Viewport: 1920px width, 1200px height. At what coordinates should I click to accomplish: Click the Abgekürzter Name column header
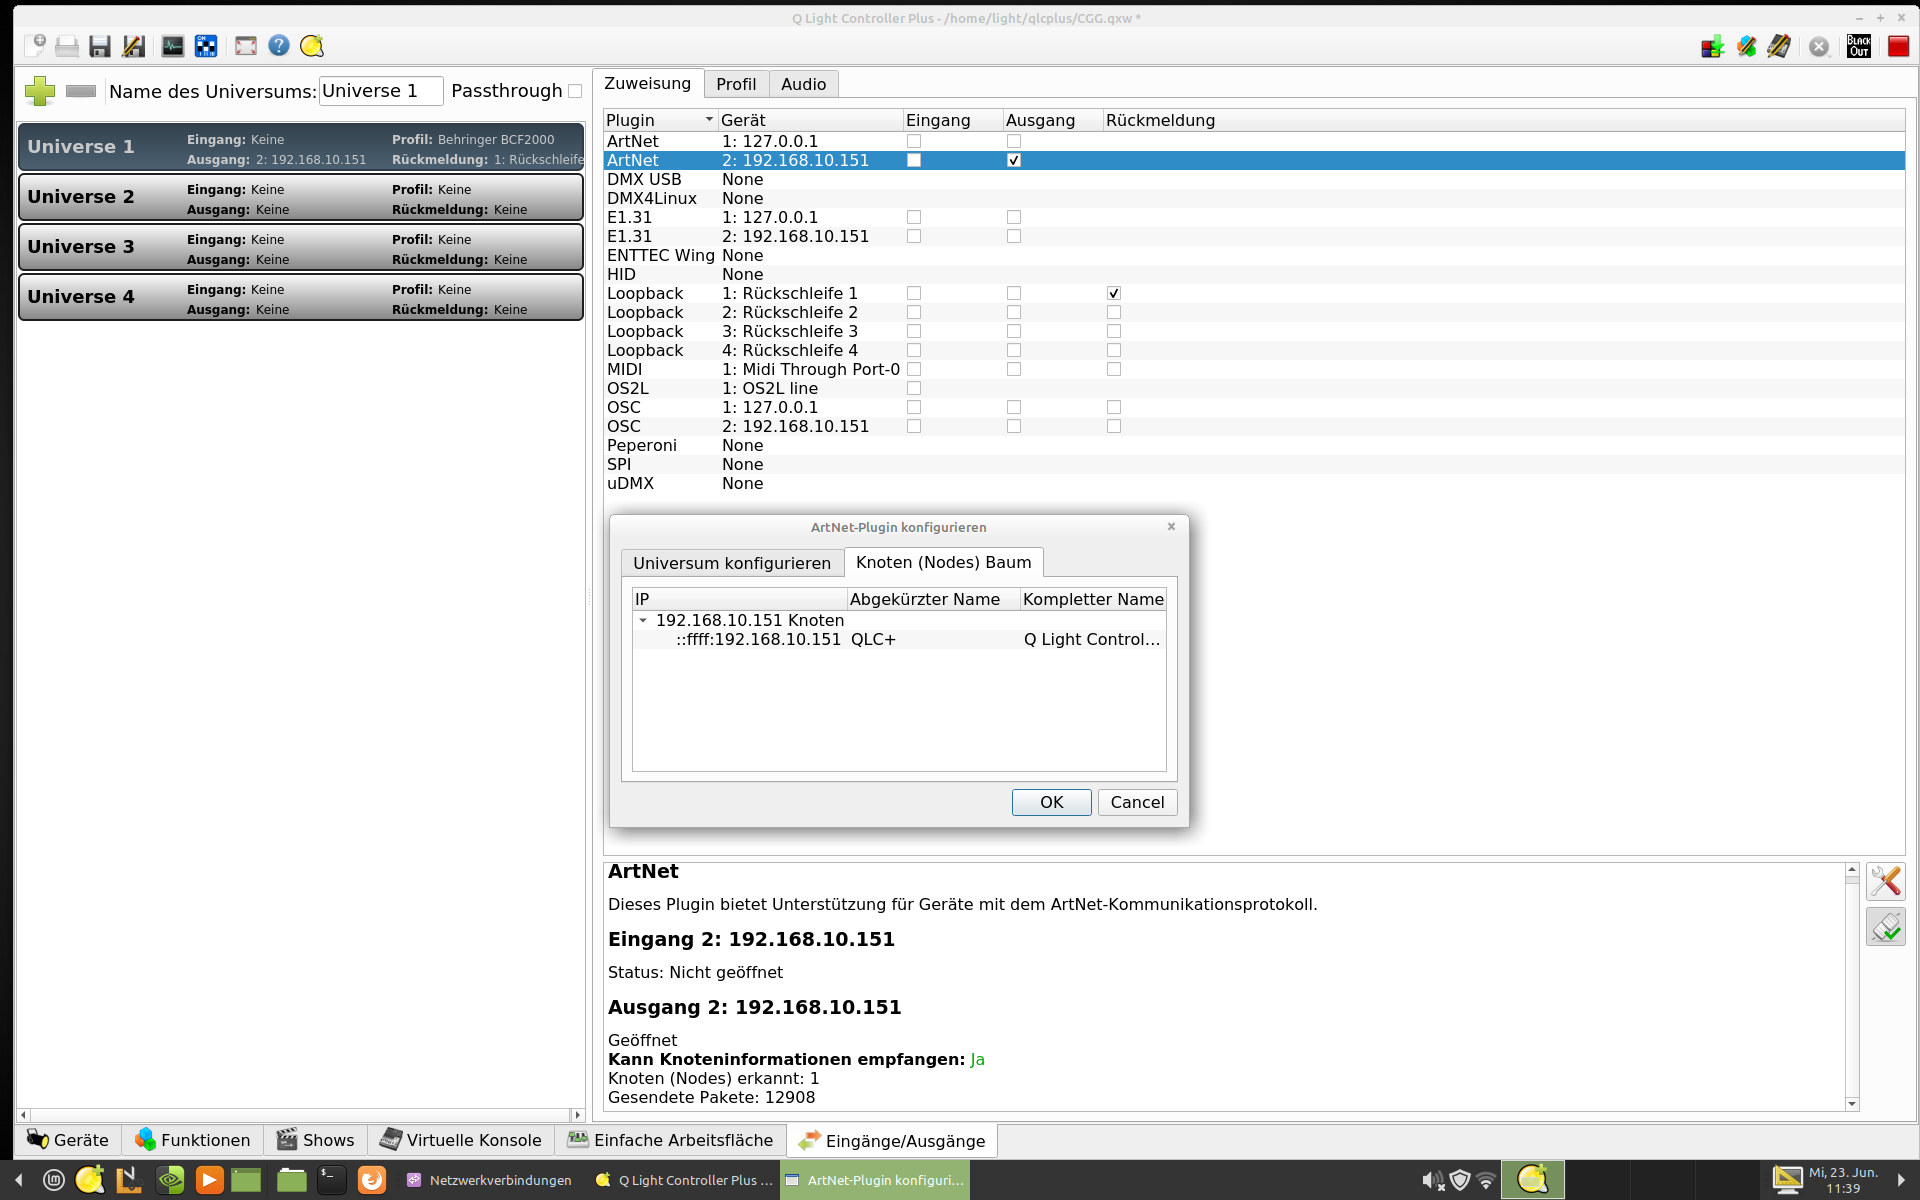click(x=933, y=599)
